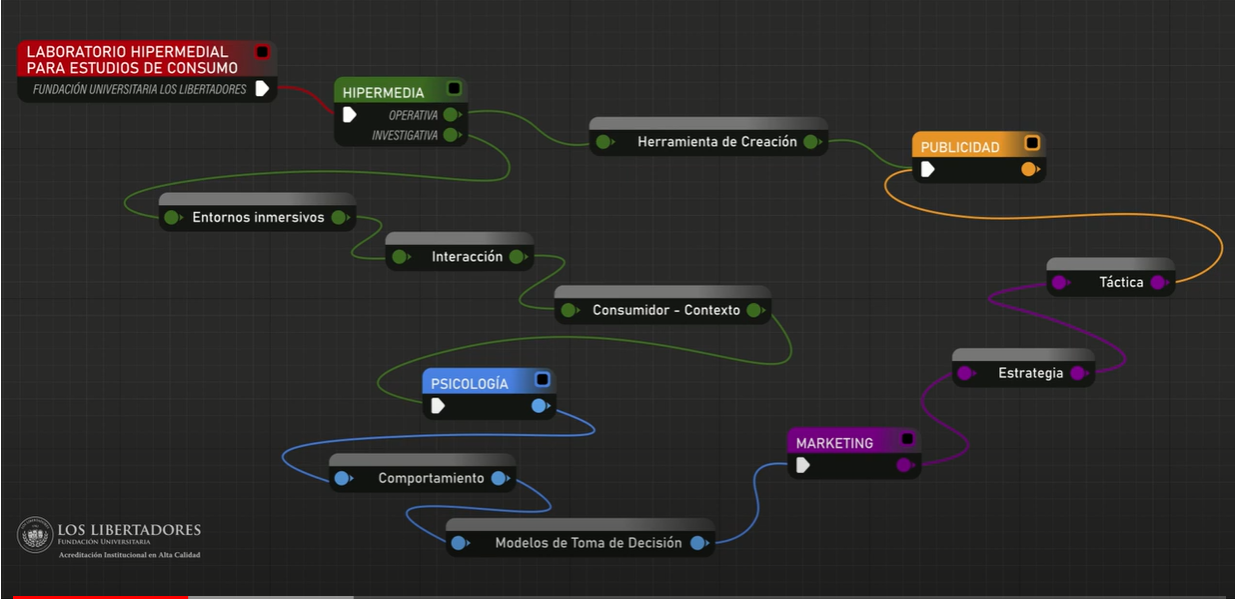Image resolution: width=1235 pixels, height=599 pixels.
Task: Click the green OPERATIVA output pin
Action: pos(451,115)
